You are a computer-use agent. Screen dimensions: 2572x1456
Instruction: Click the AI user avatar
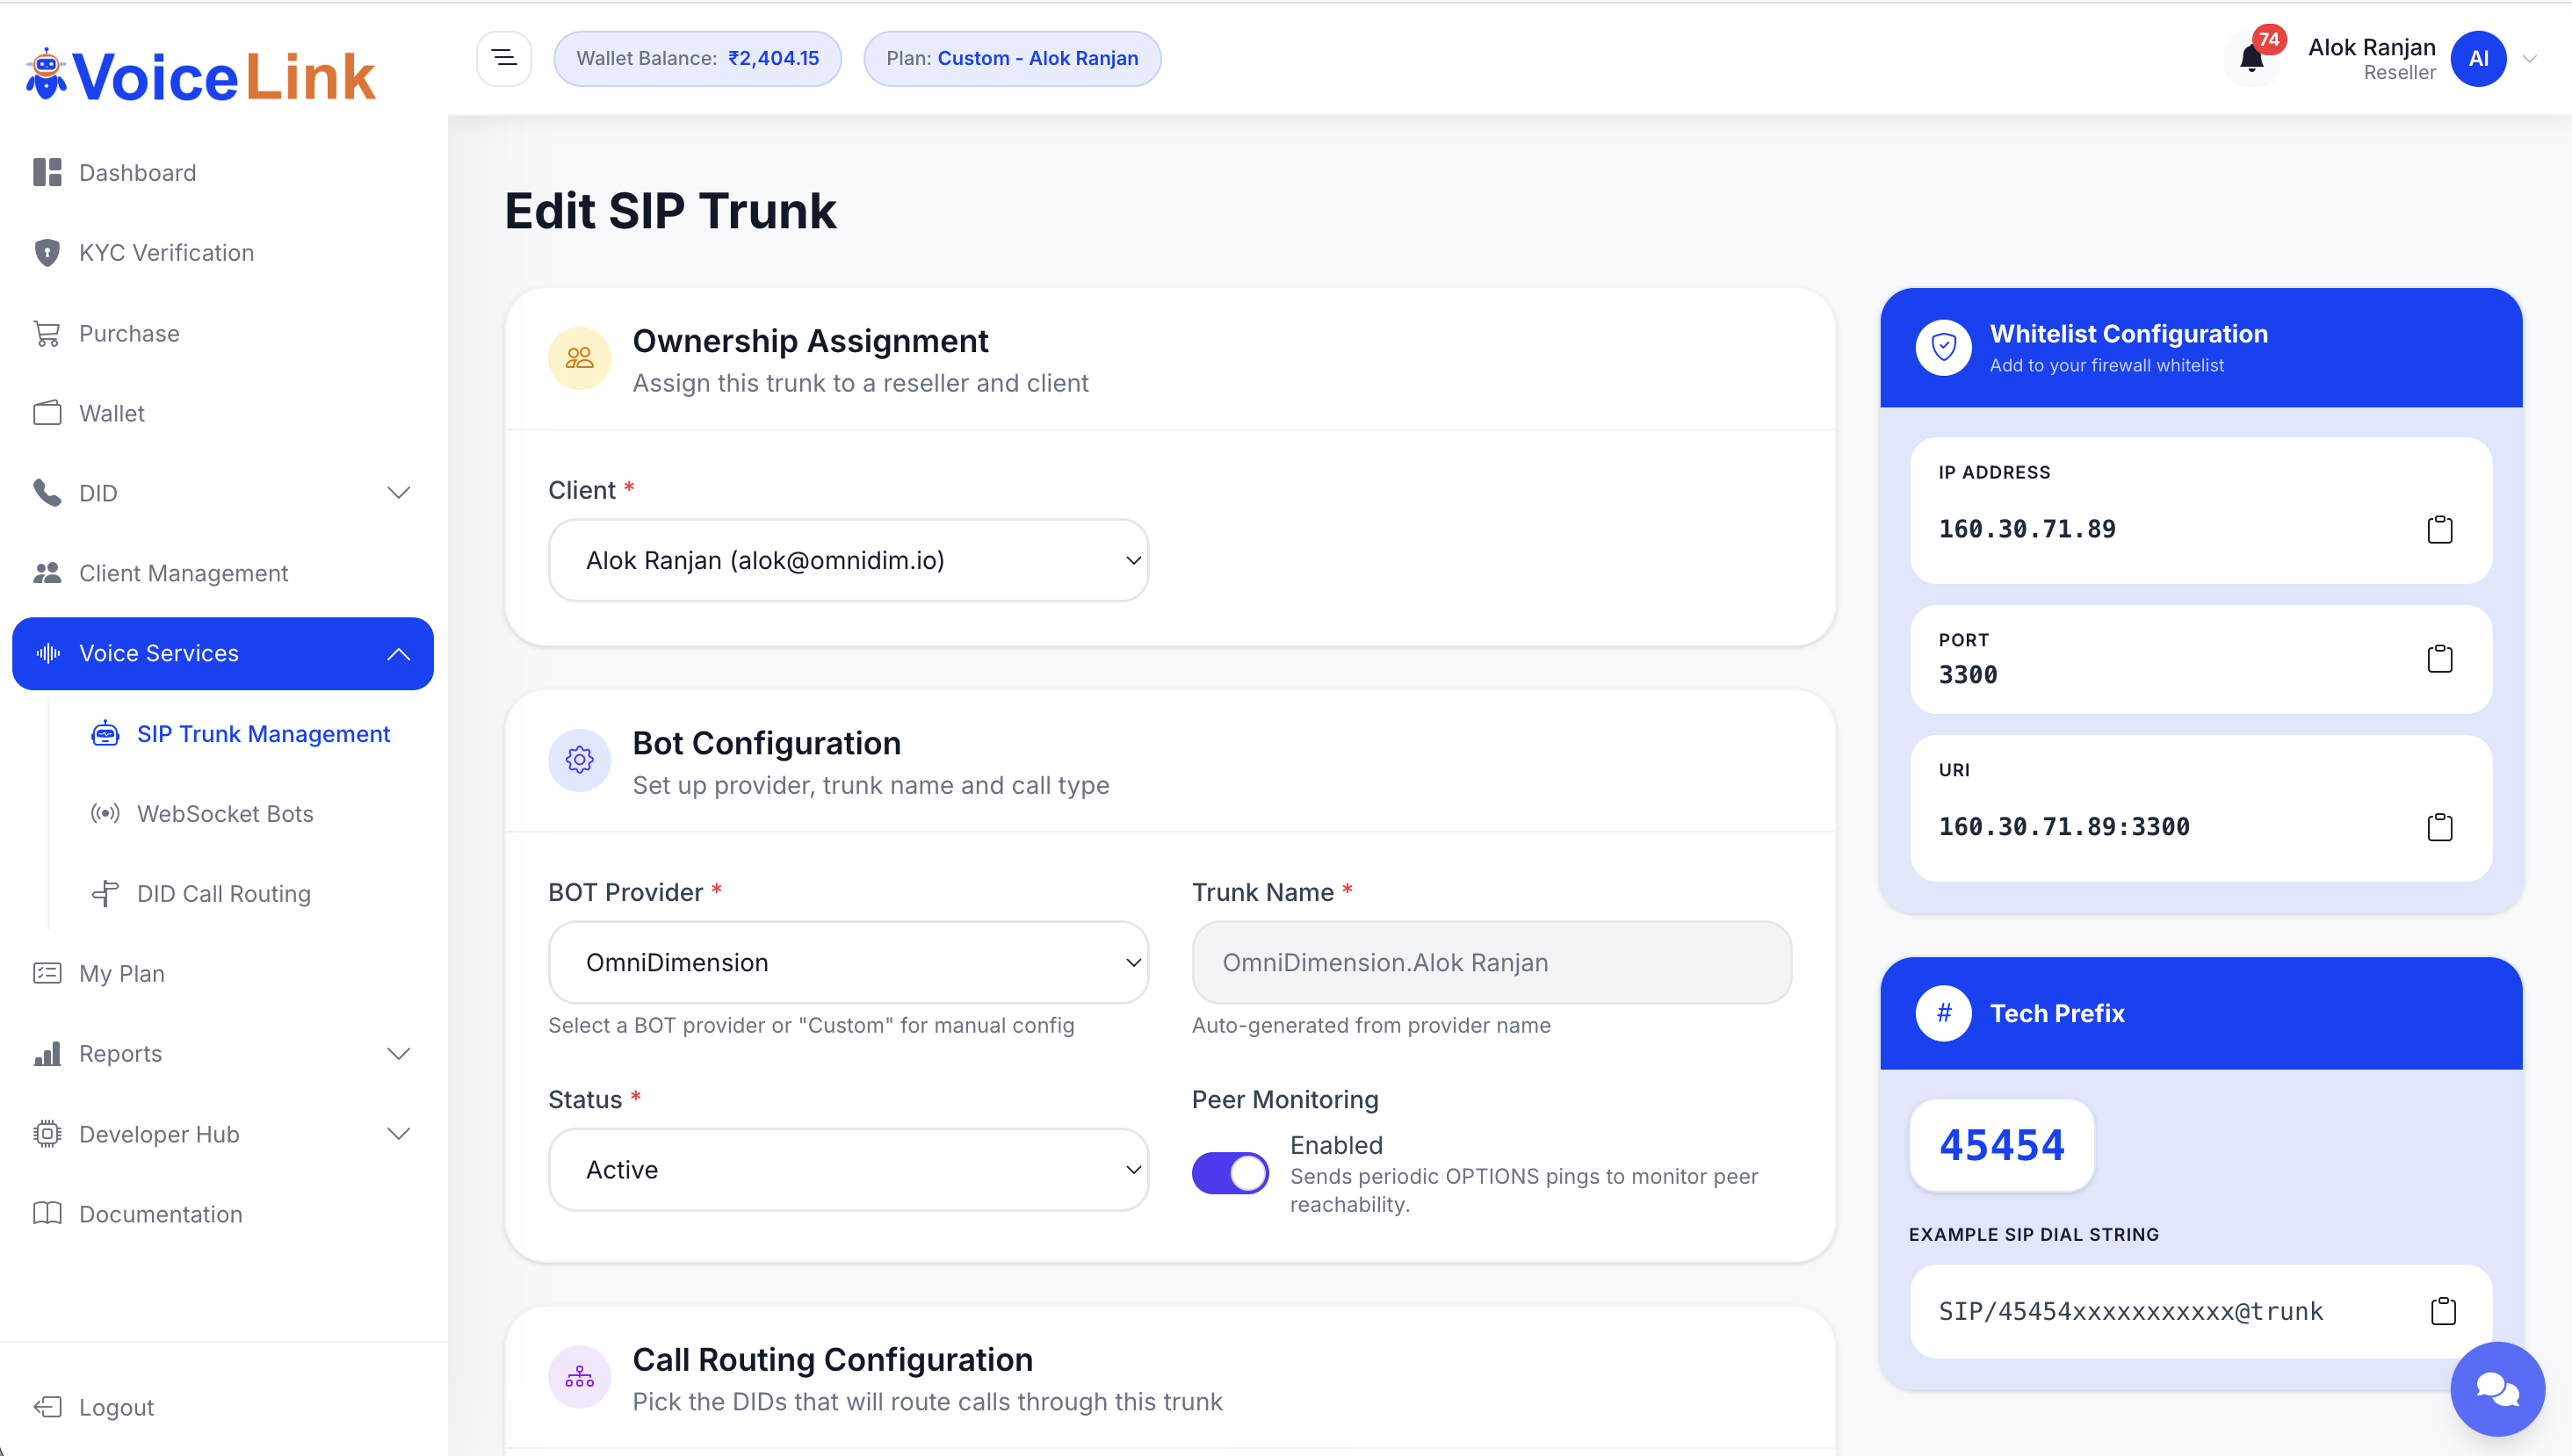pyautogui.click(x=2478, y=59)
